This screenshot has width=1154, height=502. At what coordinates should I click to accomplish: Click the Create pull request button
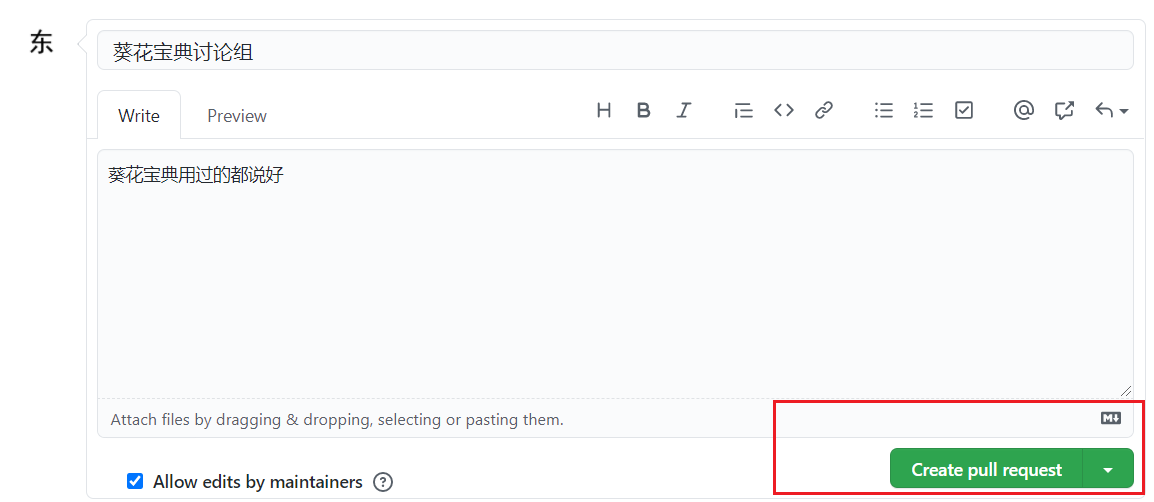tap(986, 469)
